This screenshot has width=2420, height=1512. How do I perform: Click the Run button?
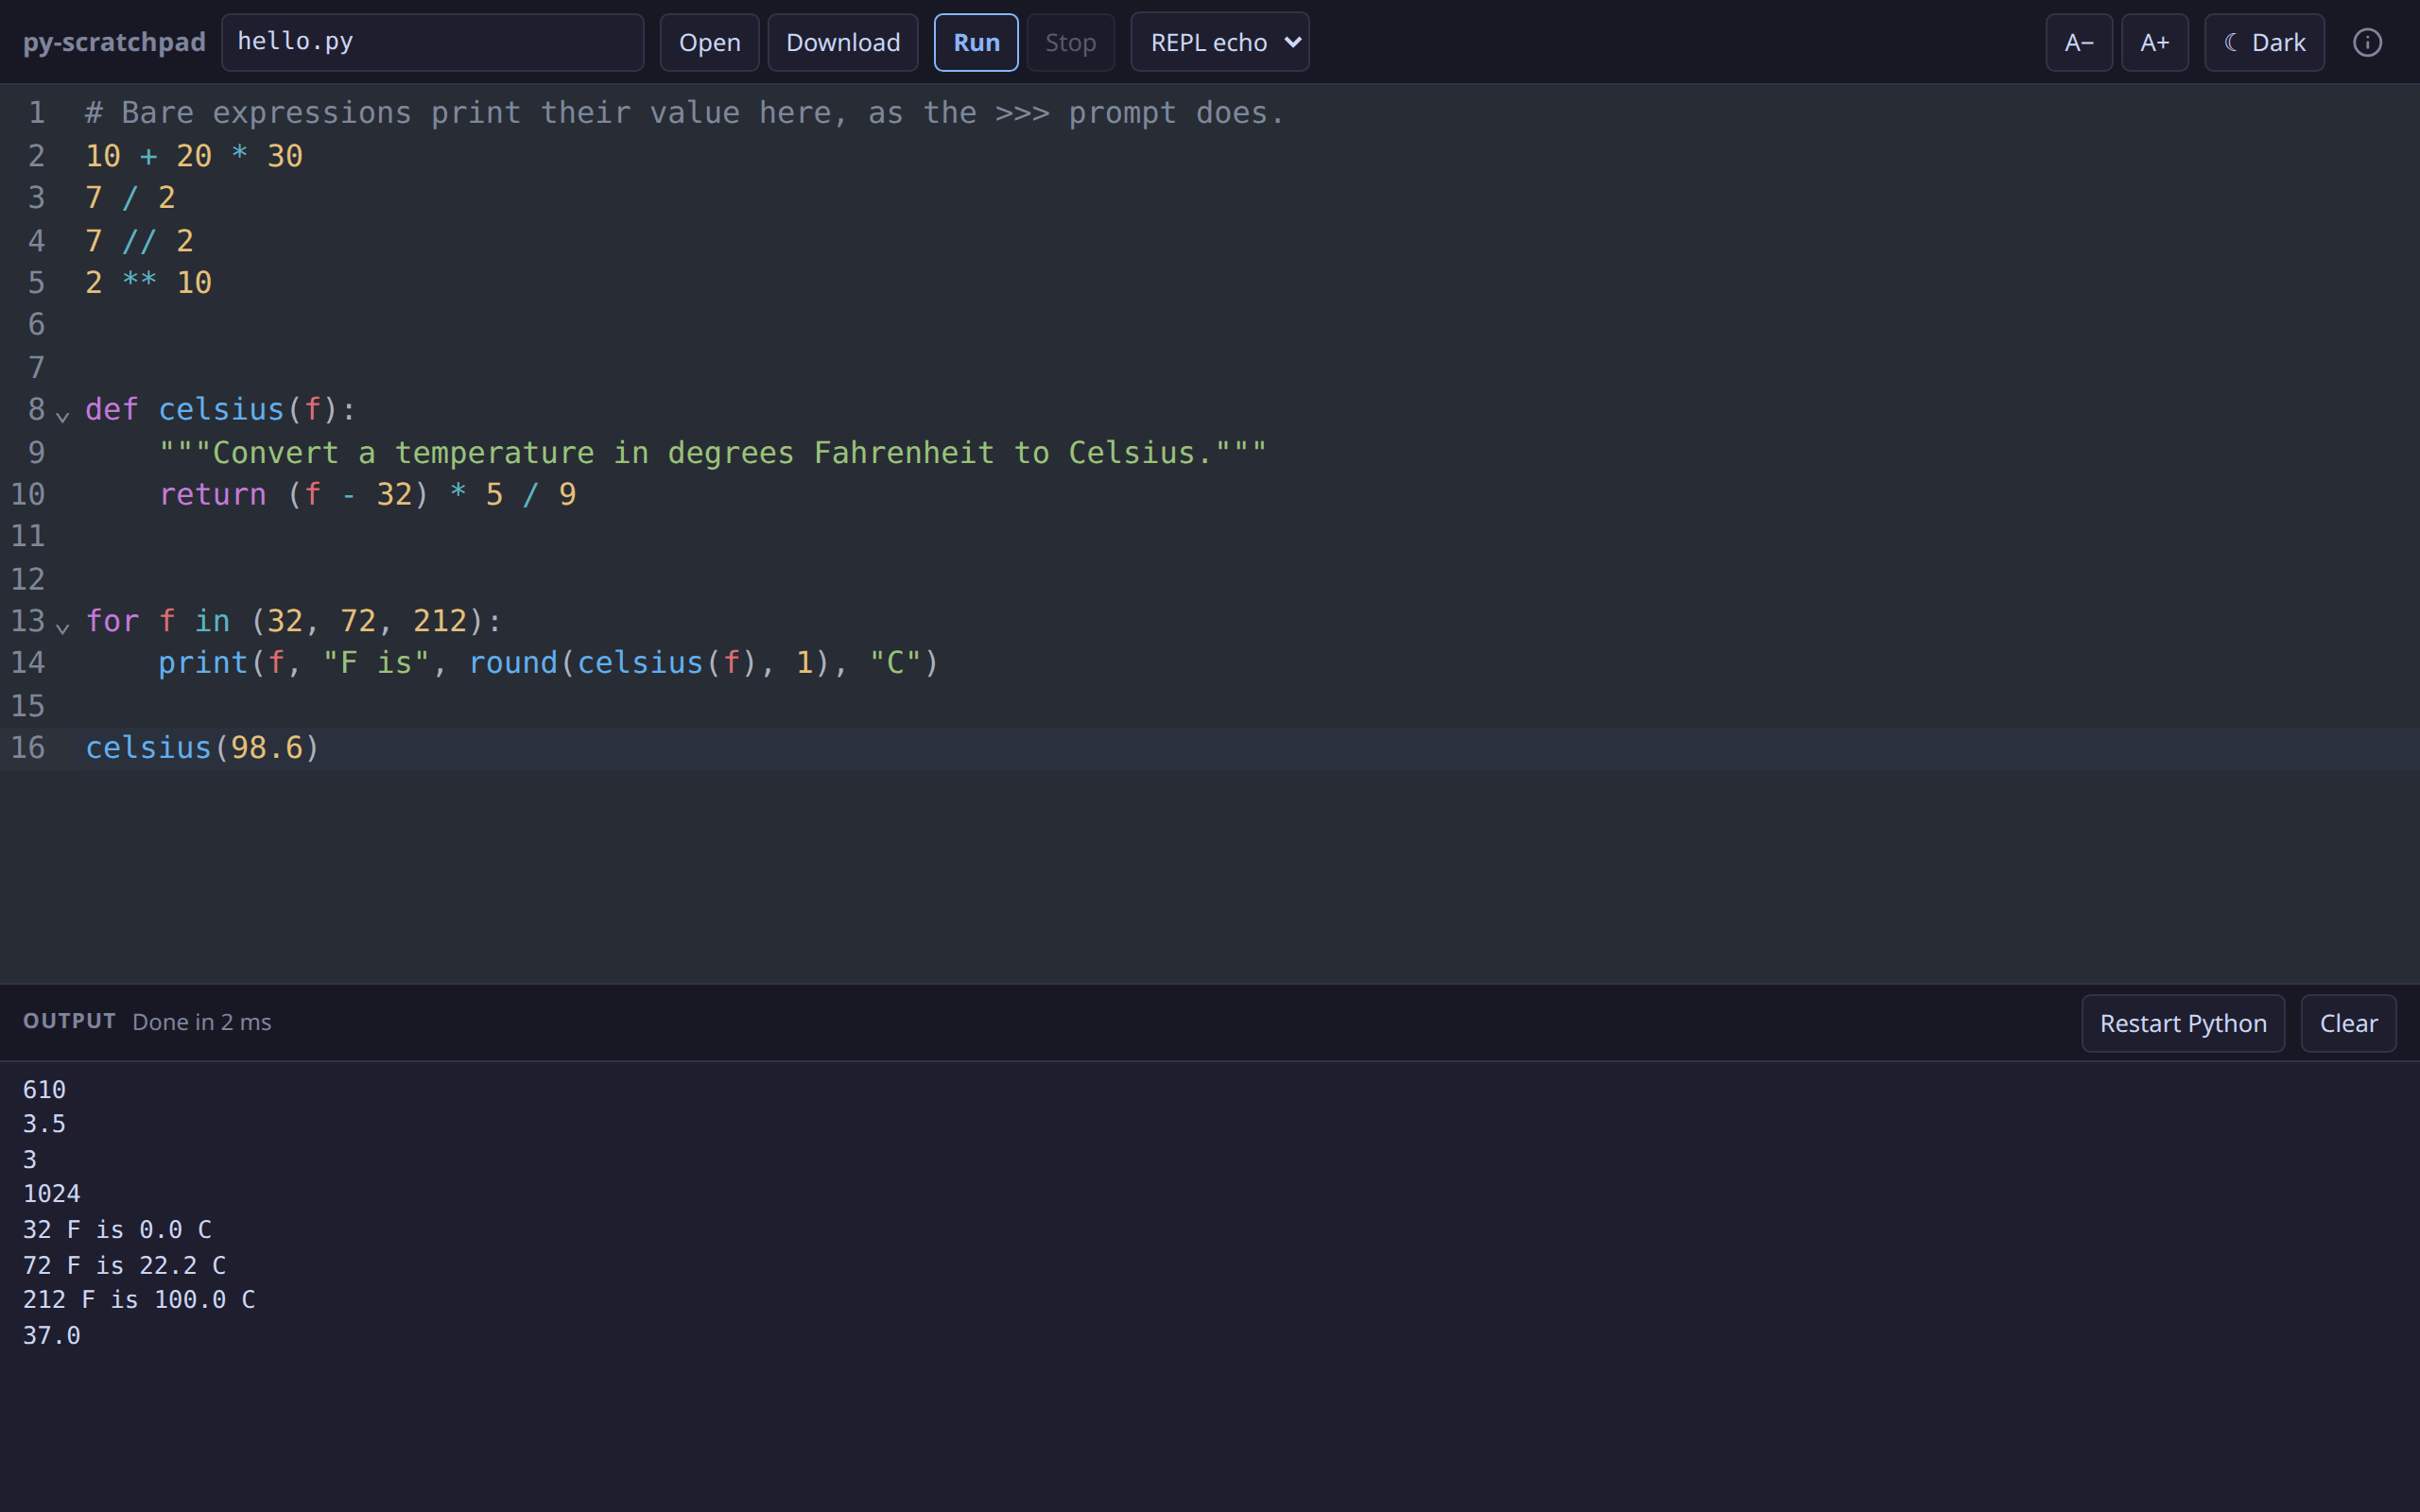click(x=976, y=42)
